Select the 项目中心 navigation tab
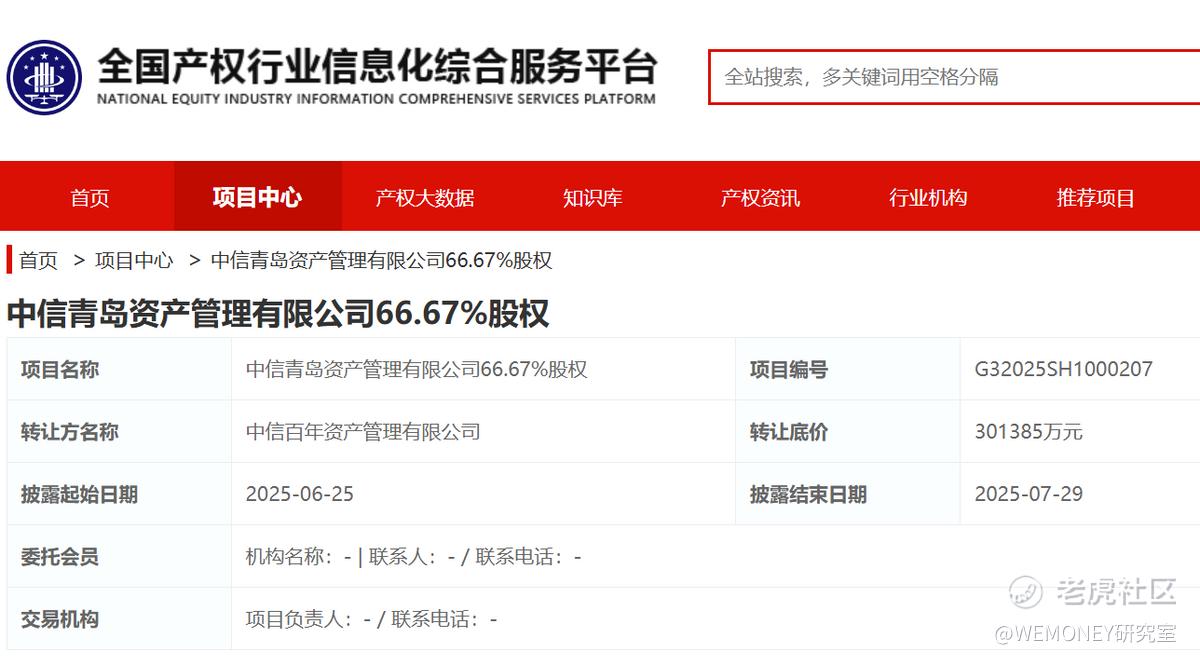Screen dimensions: 1200x661 pos(257,197)
